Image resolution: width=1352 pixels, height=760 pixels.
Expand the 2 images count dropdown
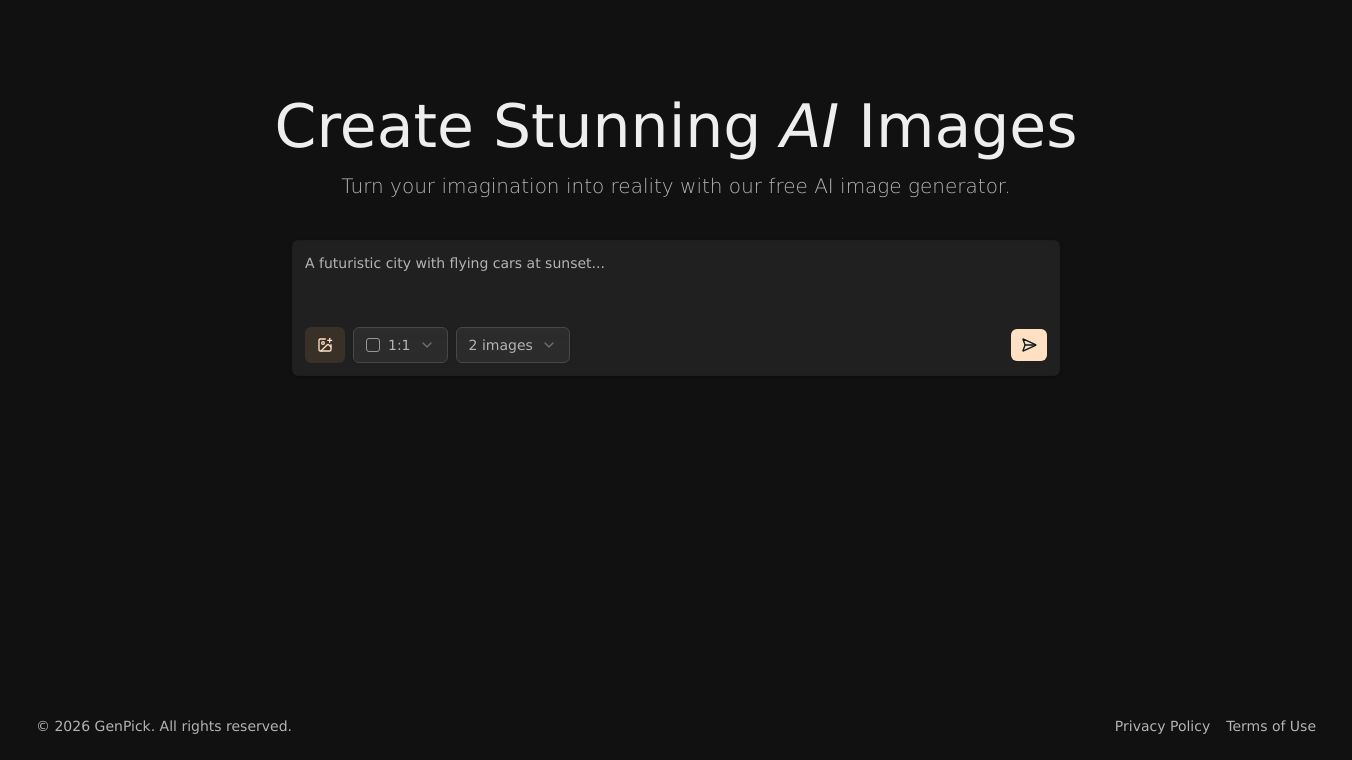point(513,345)
